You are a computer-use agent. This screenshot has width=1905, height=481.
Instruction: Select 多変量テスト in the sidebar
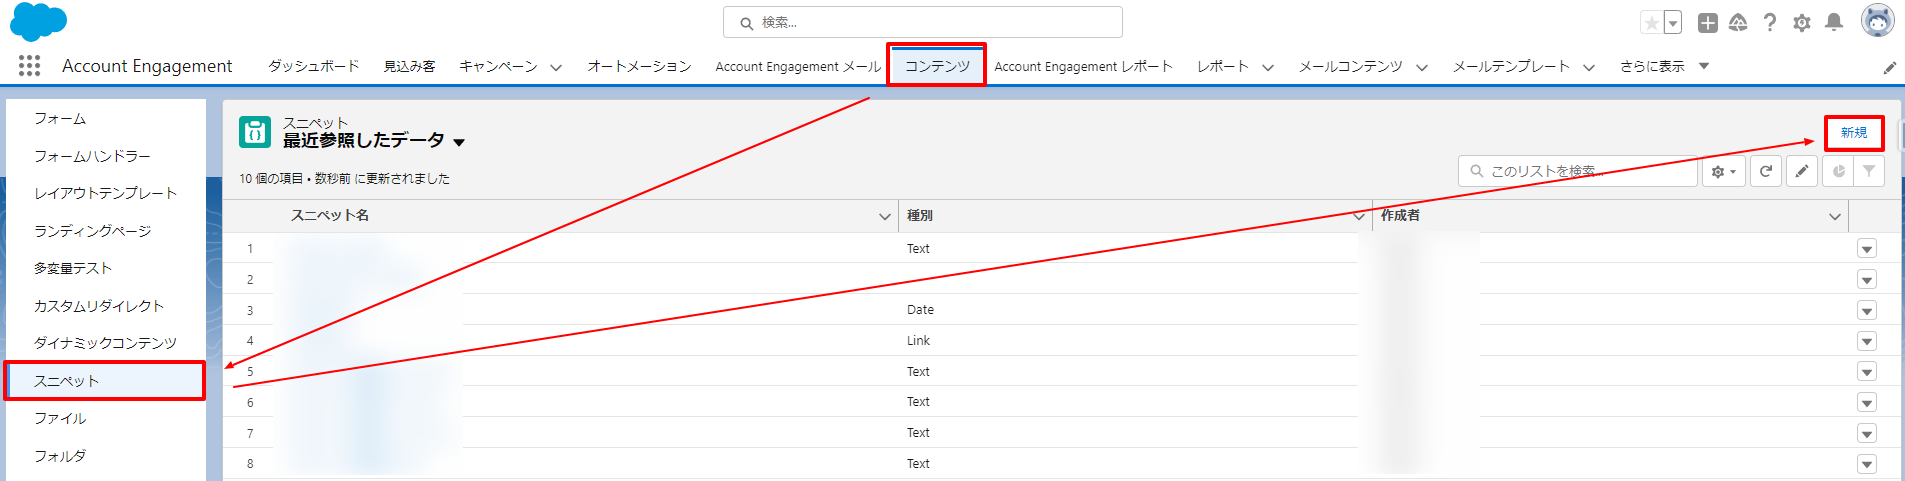[105, 268]
